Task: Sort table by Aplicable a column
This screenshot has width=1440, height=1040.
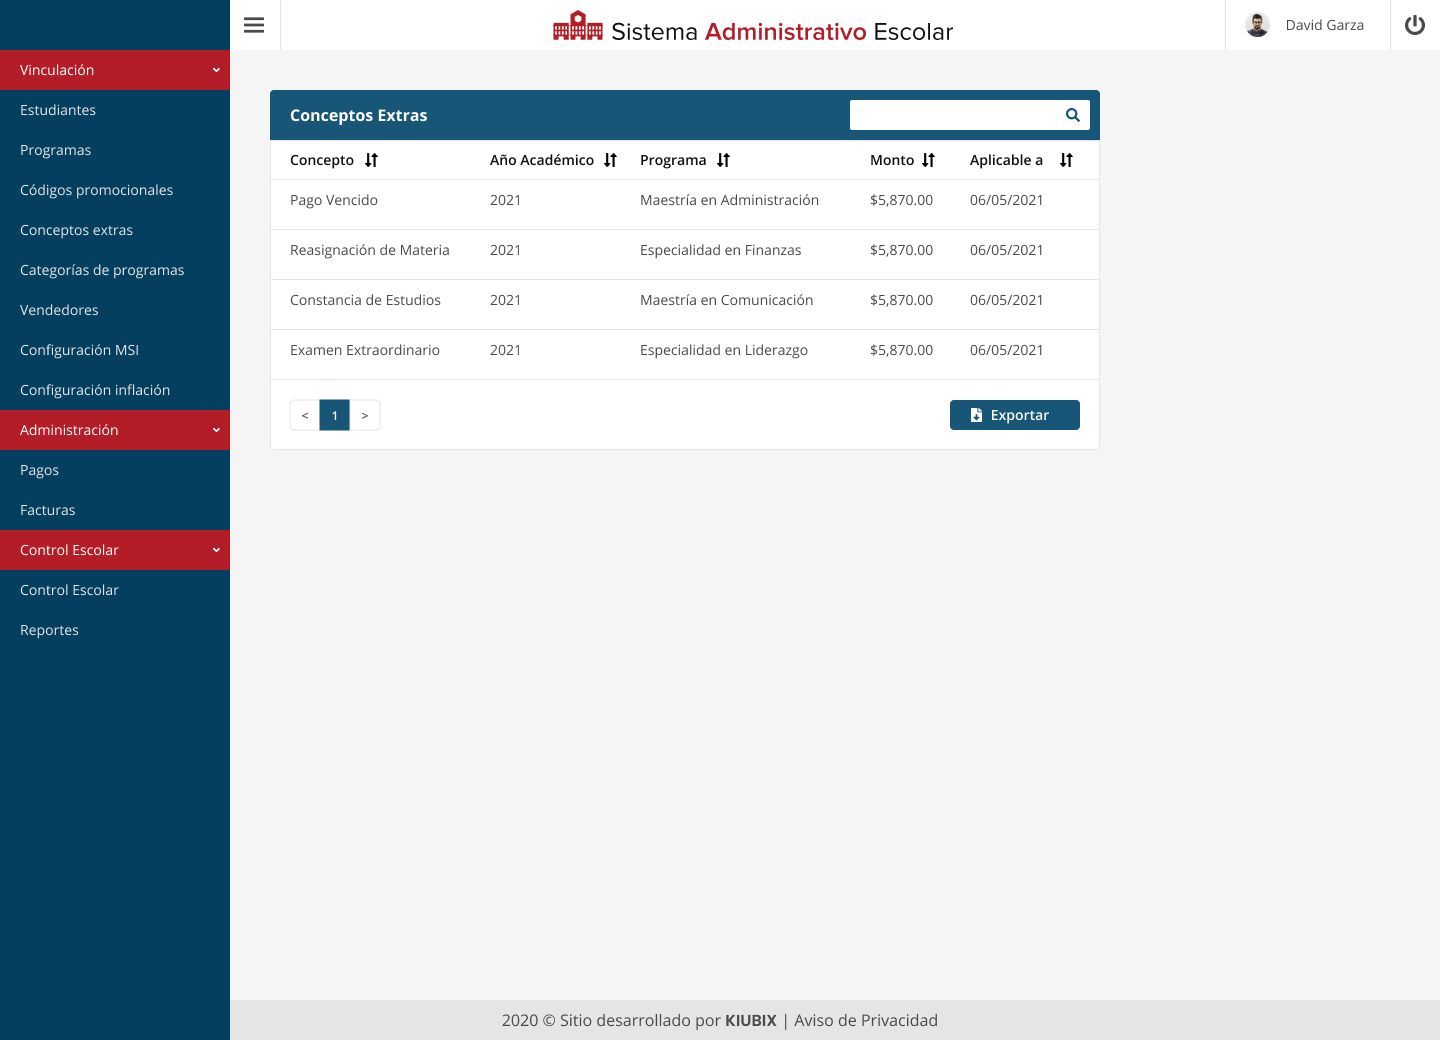Action: coord(1066,160)
